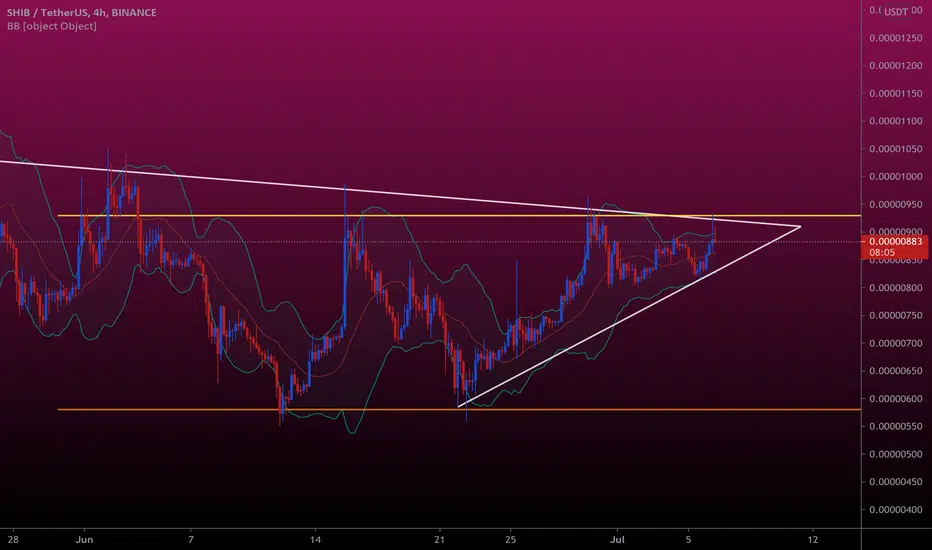
Task: Click the 25 date label on time axis
Action: click(511, 540)
